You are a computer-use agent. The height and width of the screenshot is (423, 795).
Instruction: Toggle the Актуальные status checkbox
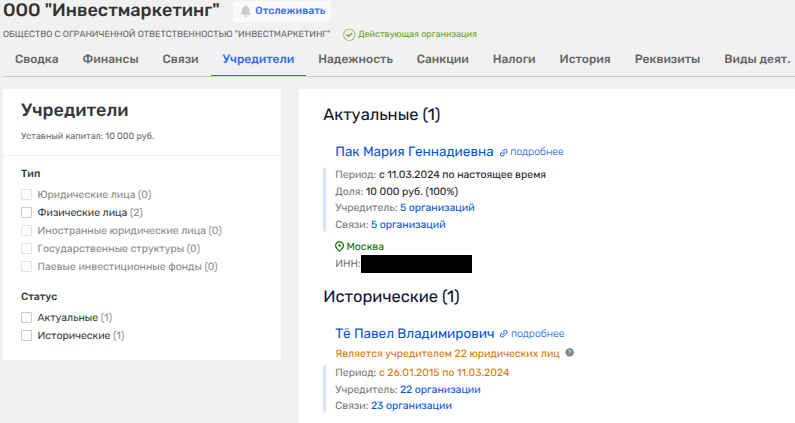27,317
